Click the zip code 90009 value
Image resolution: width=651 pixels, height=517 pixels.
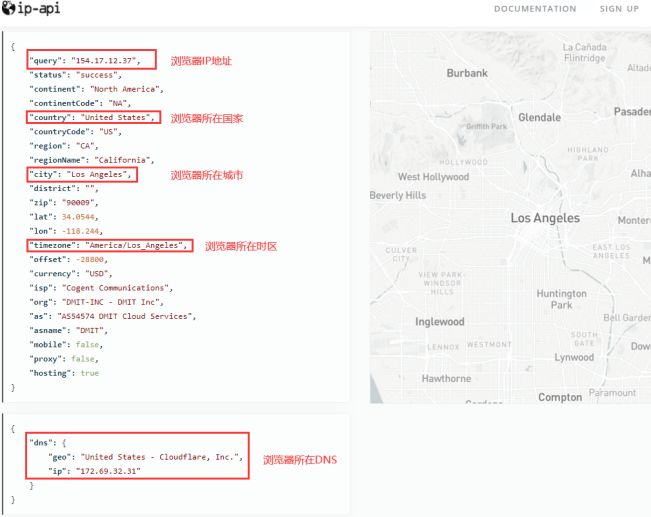tap(91, 202)
